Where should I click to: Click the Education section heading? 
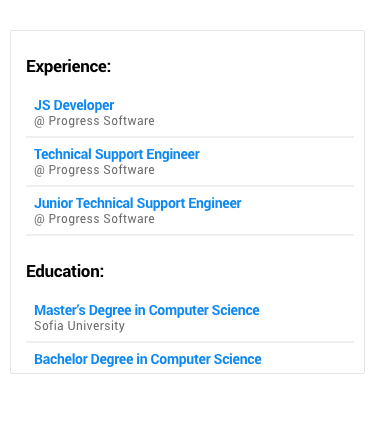click(65, 271)
